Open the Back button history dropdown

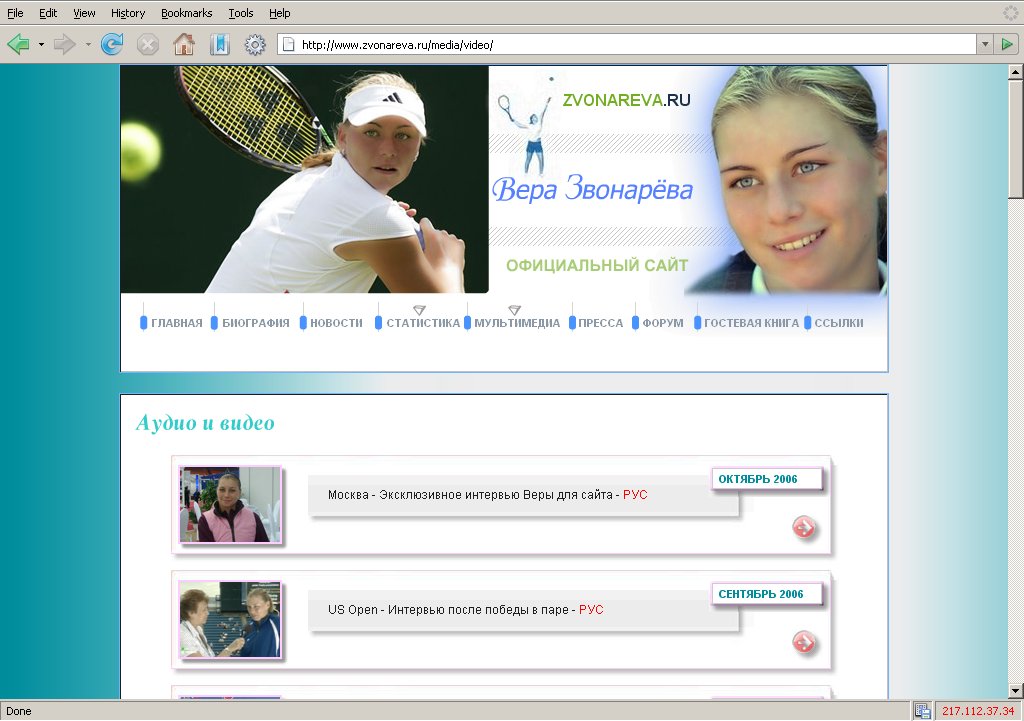(41, 44)
